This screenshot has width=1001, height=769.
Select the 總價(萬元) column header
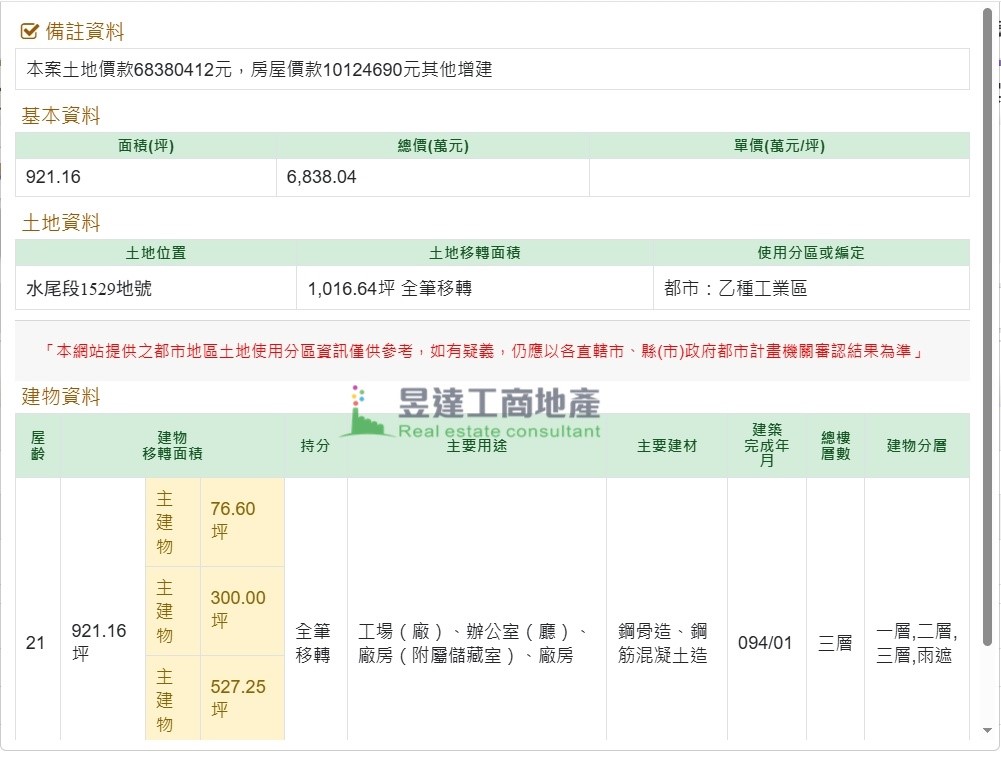[x=432, y=146]
